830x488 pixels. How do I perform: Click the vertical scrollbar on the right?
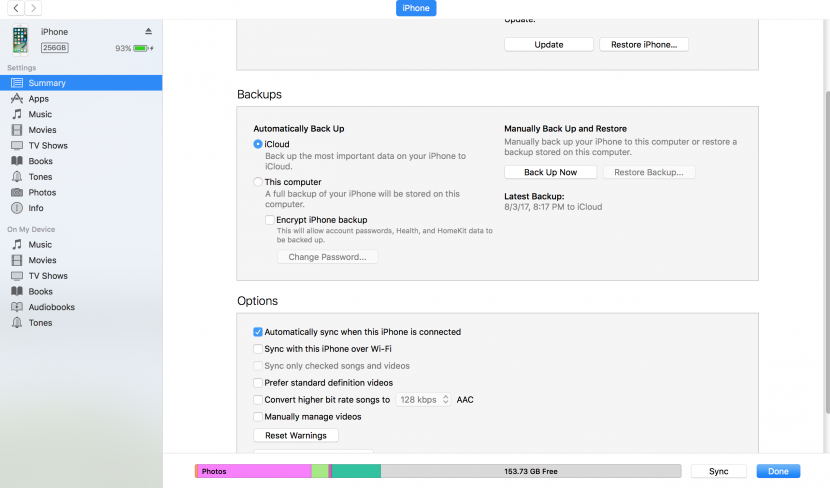point(827,251)
